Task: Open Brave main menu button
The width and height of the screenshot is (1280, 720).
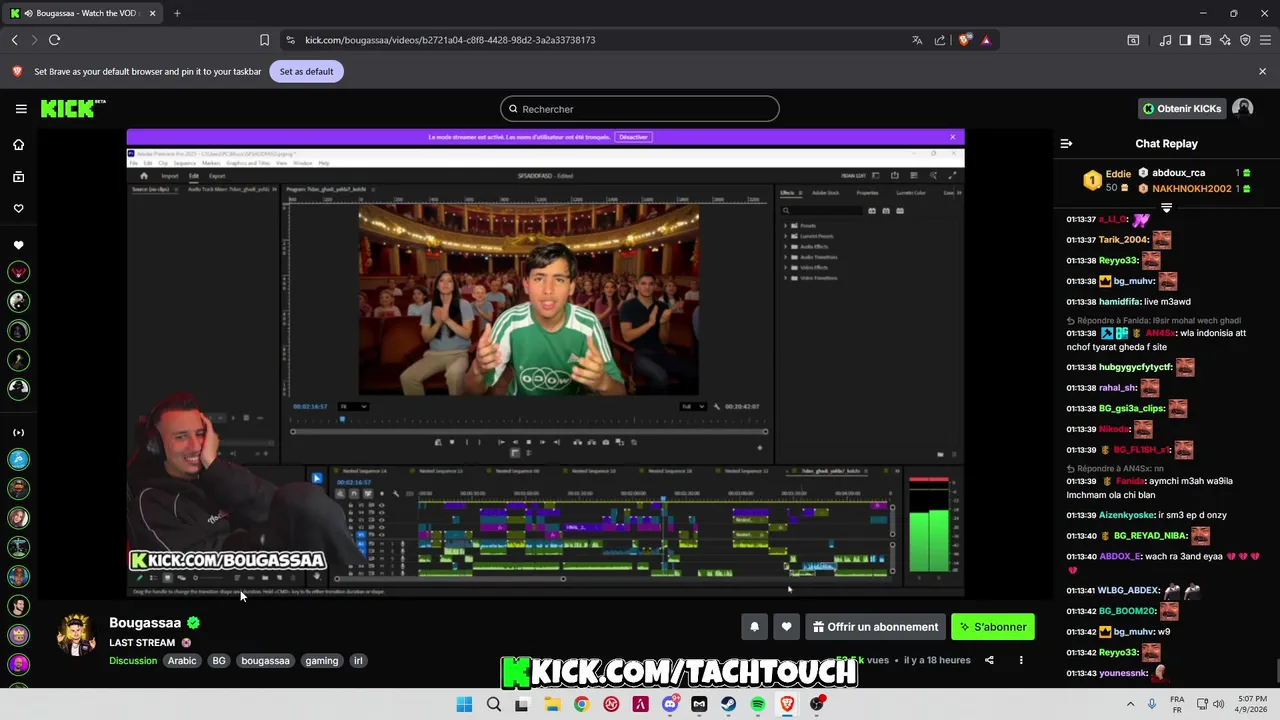Action: point(1264,40)
